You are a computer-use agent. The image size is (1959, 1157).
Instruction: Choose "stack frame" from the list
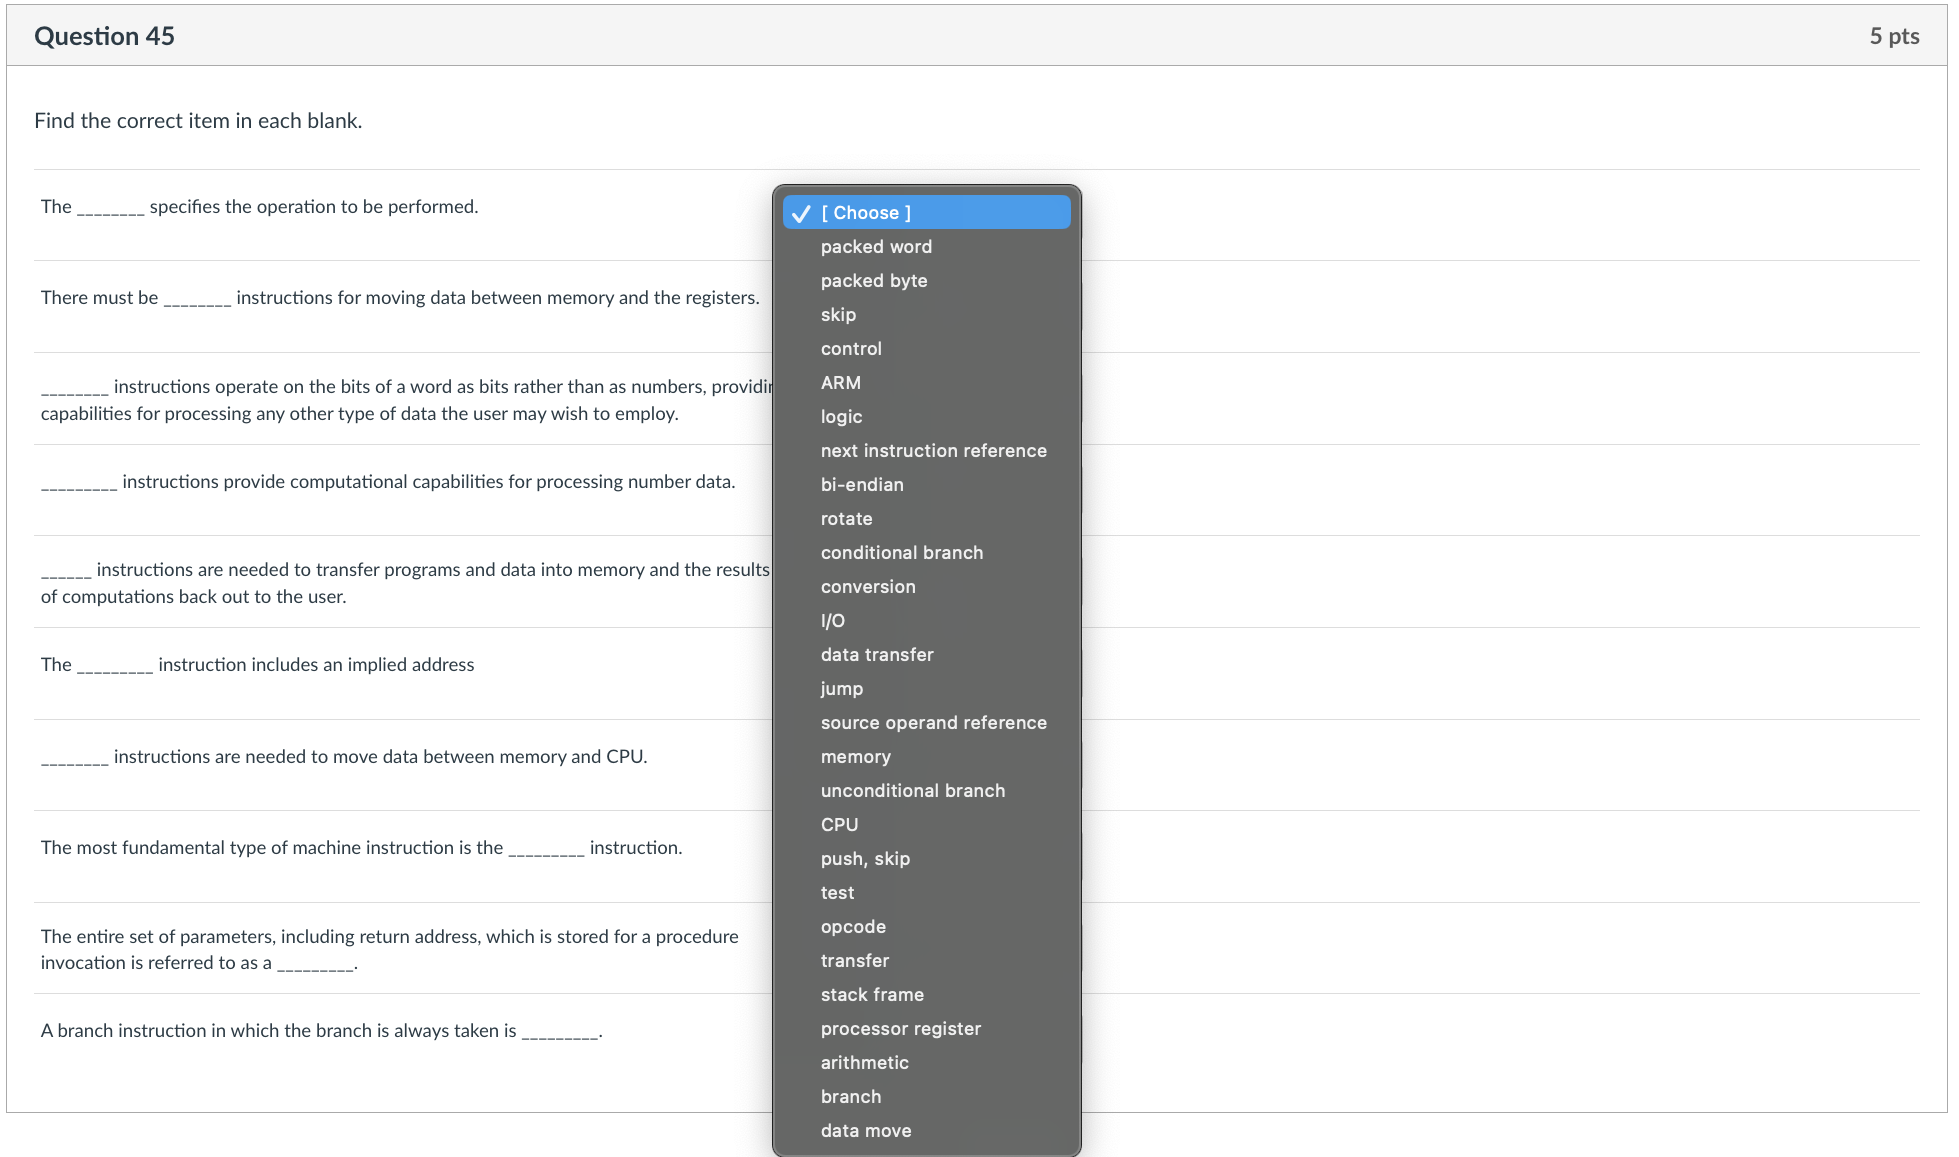pos(871,994)
